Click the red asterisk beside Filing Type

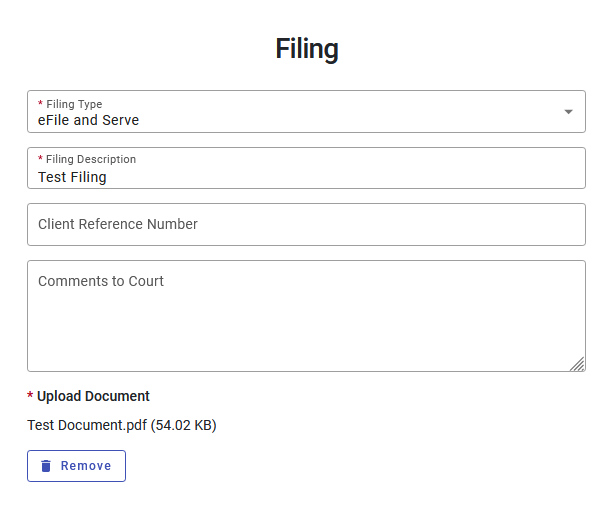tap(40, 103)
